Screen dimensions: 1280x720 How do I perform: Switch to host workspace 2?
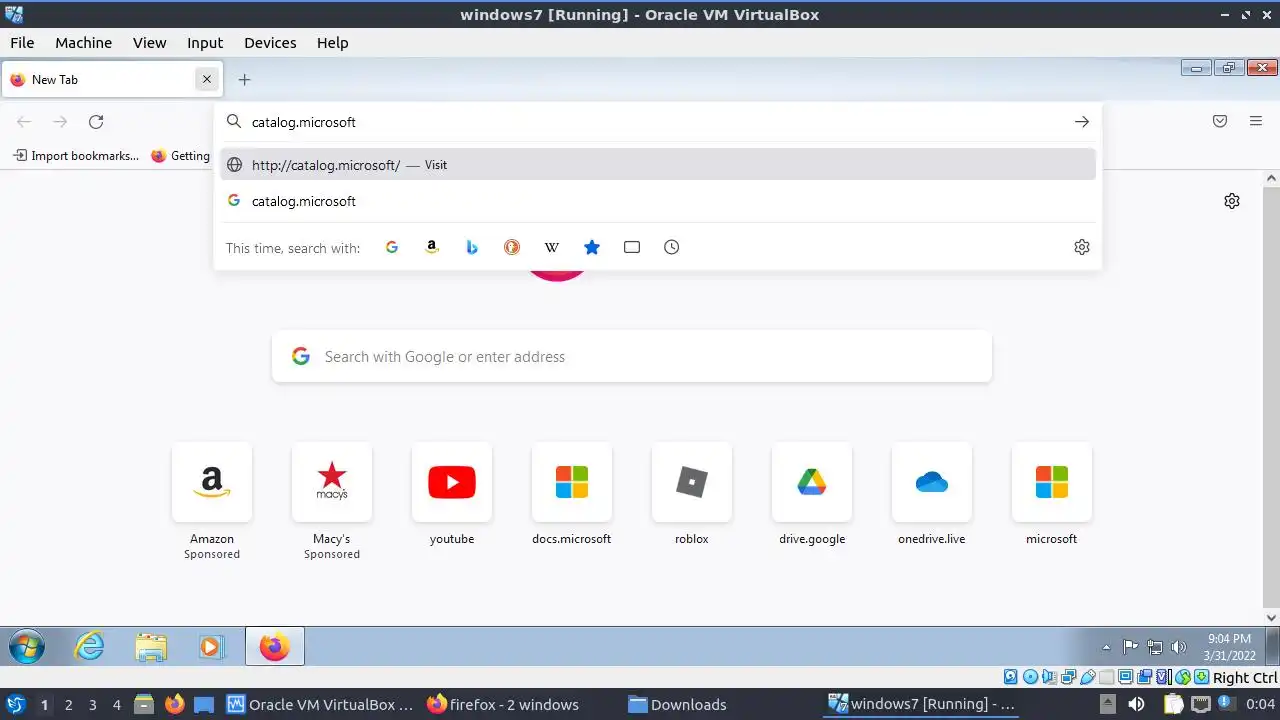(68, 704)
